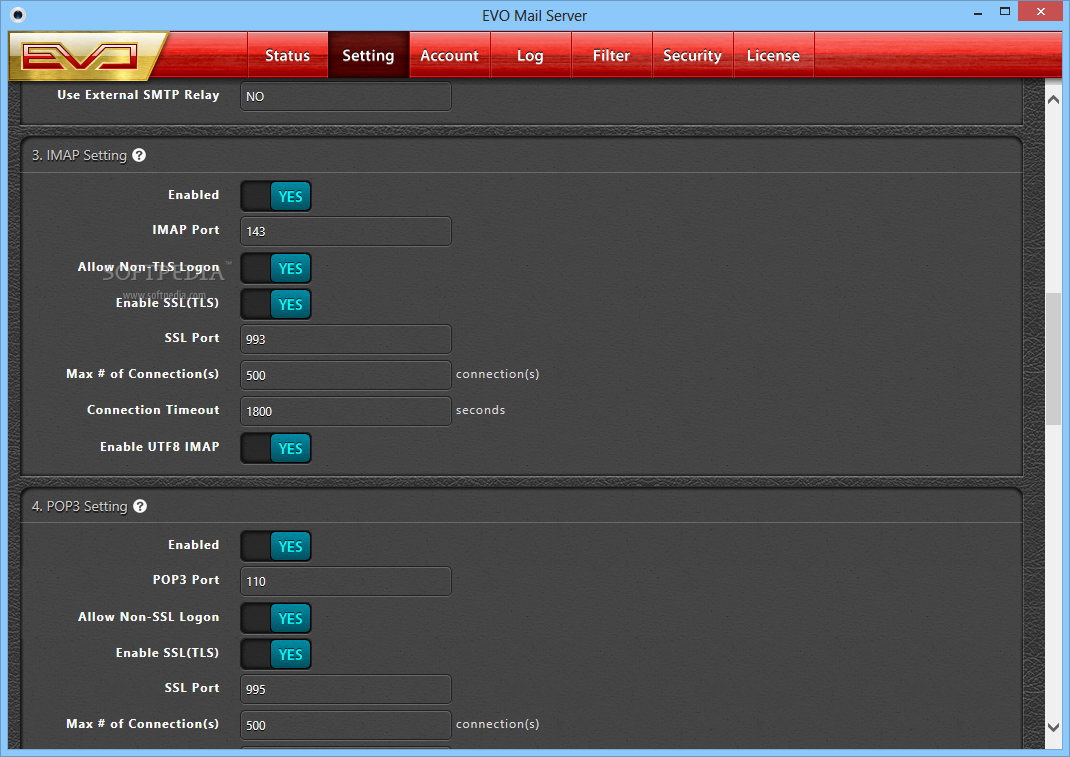Click the app icon in title bar
1070x757 pixels.
(x=18, y=14)
